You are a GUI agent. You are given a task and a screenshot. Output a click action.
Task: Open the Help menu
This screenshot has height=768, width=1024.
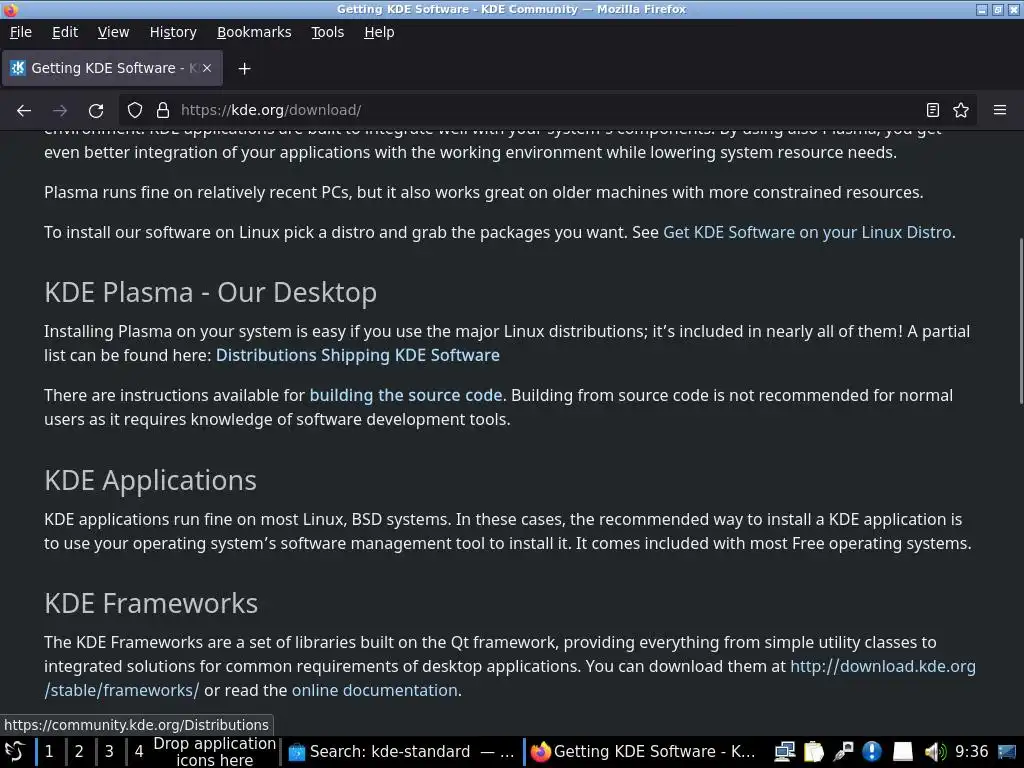tap(379, 32)
